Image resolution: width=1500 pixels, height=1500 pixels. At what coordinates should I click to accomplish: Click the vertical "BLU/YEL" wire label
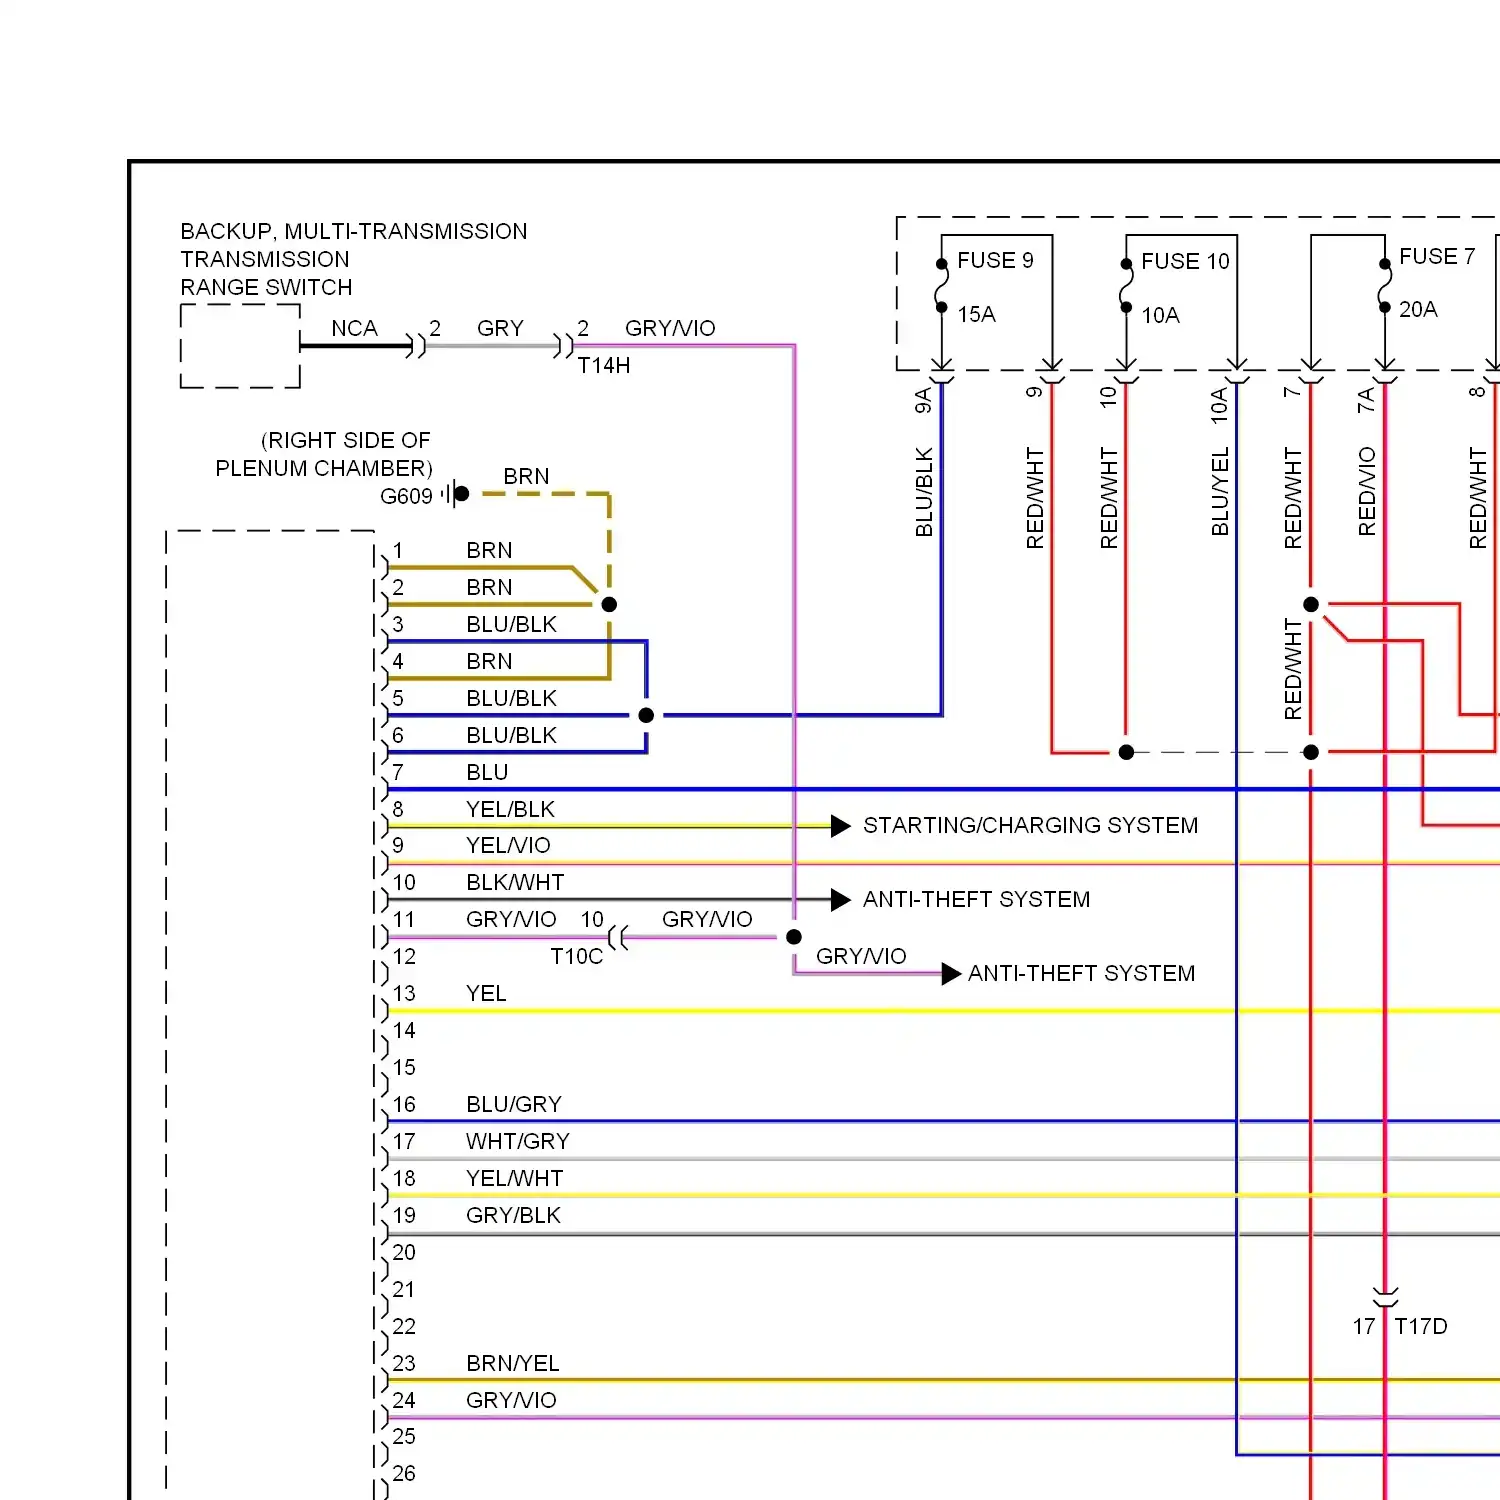point(1220,492)
